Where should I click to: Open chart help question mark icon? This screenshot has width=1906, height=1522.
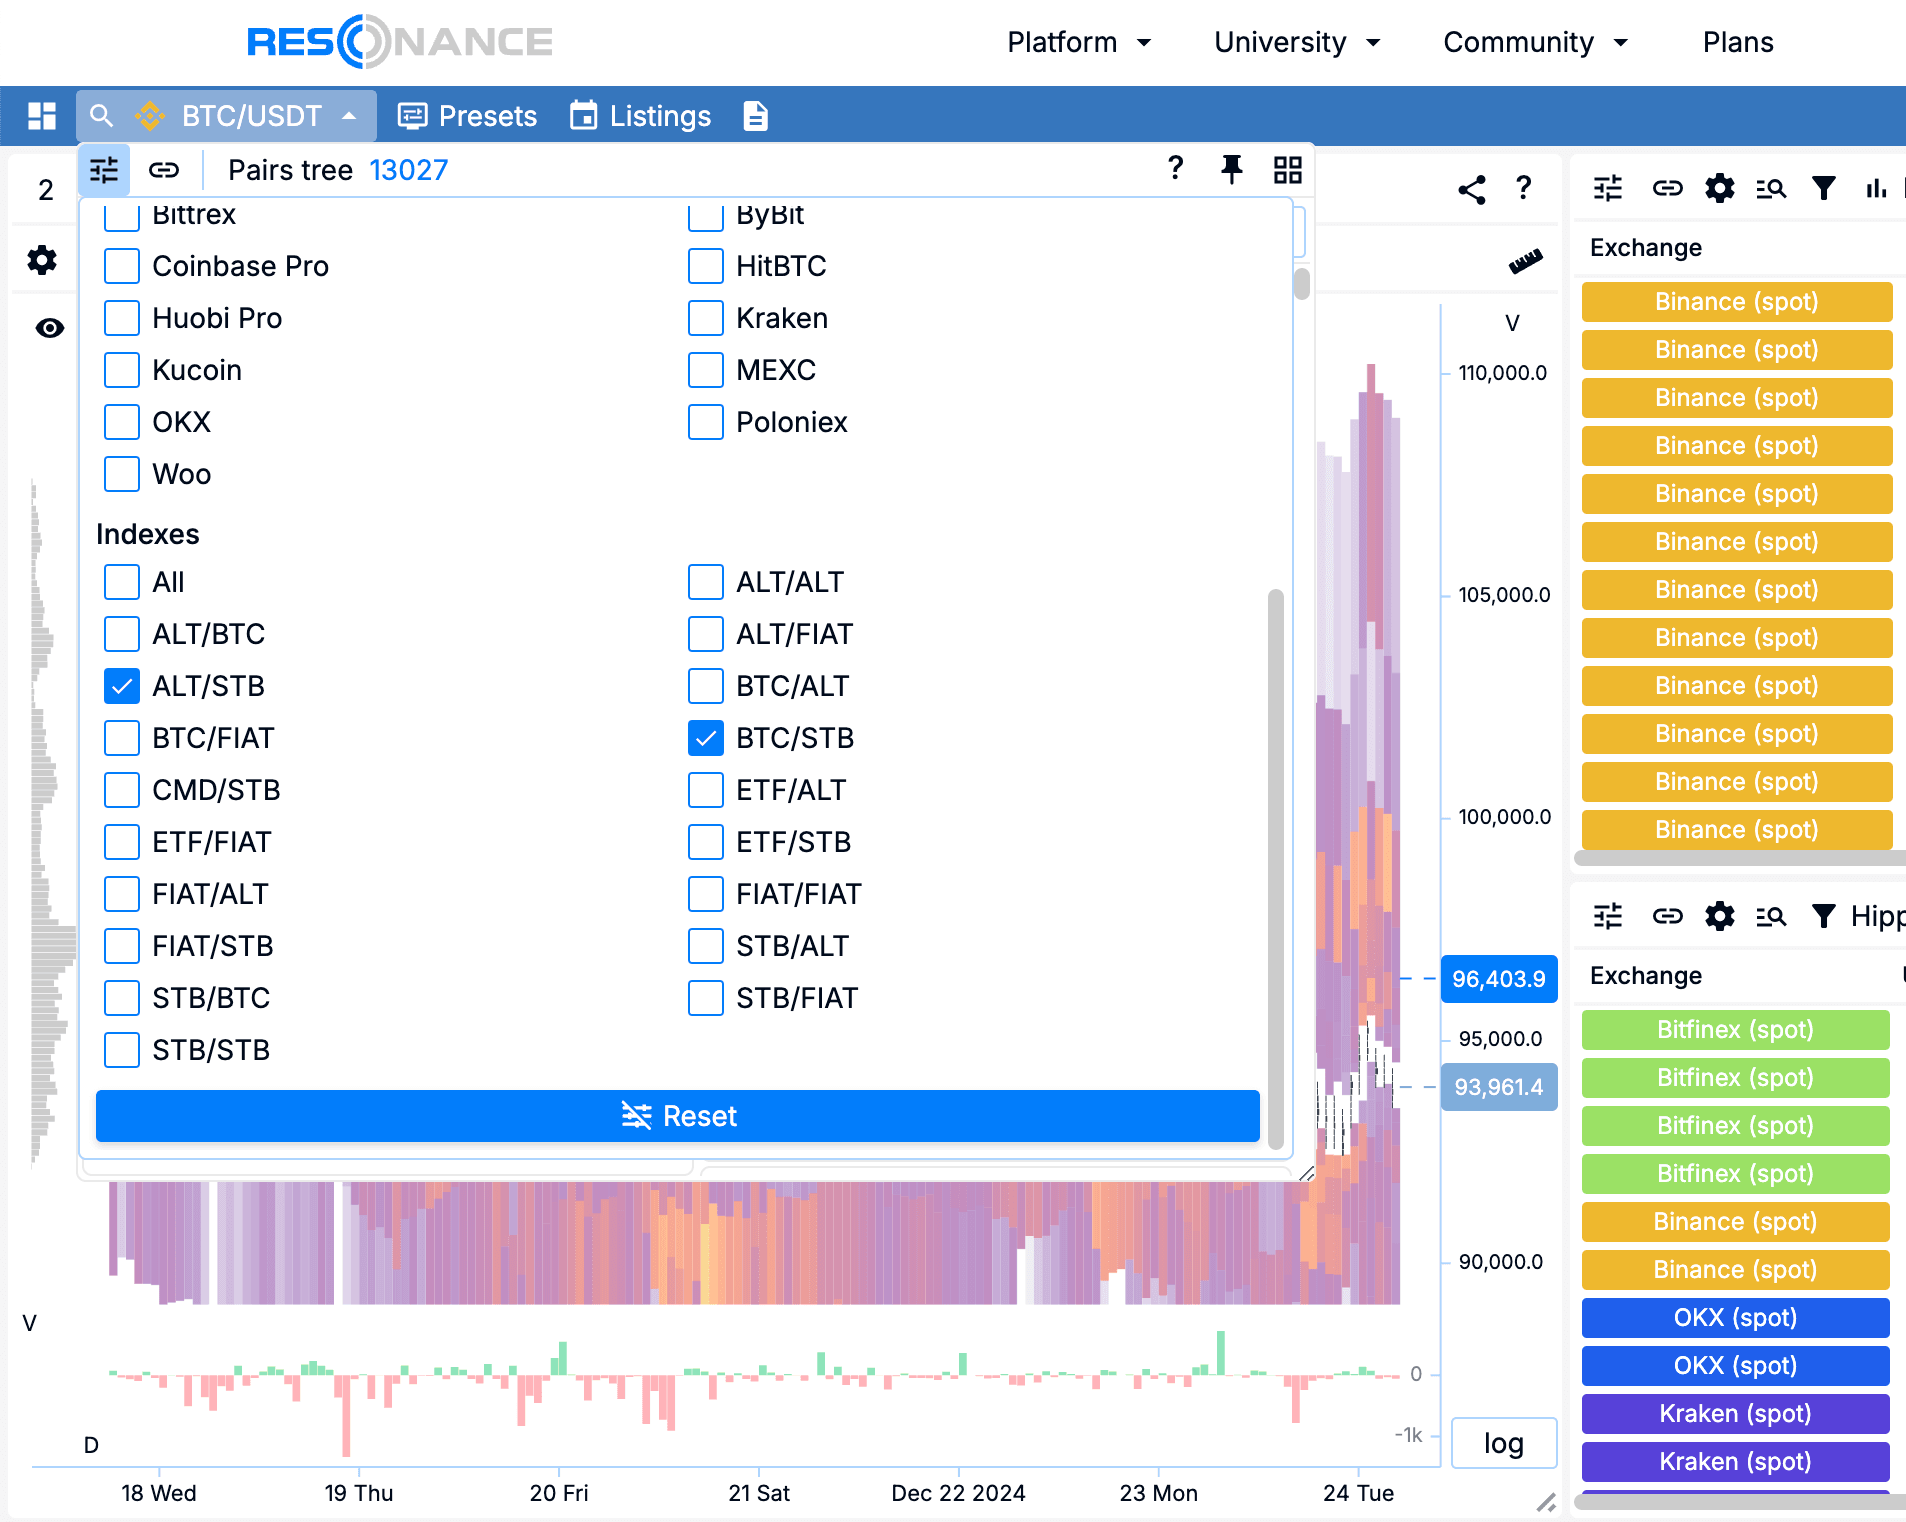1524,188
